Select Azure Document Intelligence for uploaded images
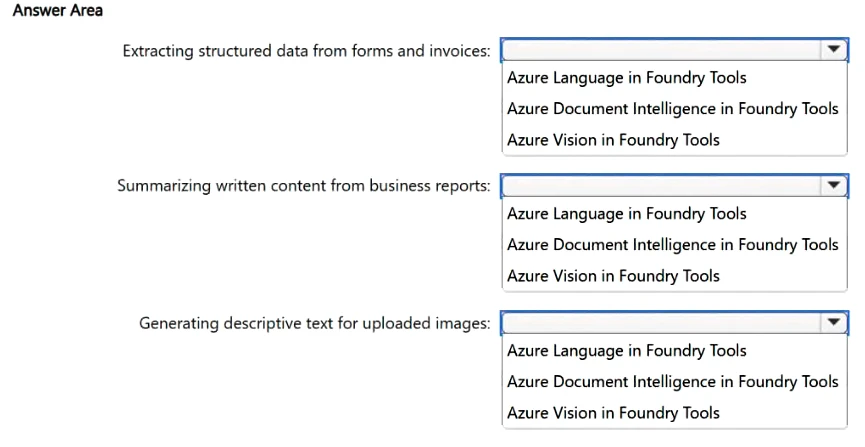 [x=672, y=382]
